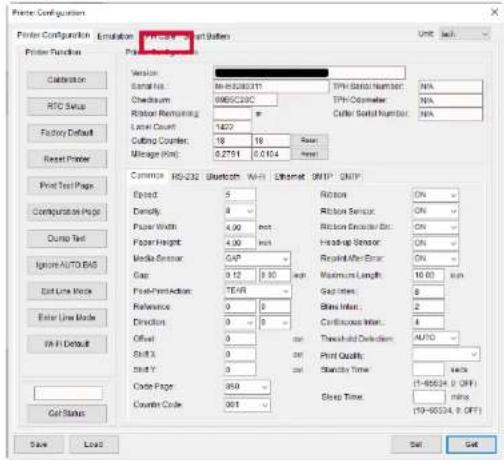Expand the Code Page dropdown
504x460 pixels.
click(247, 387)
